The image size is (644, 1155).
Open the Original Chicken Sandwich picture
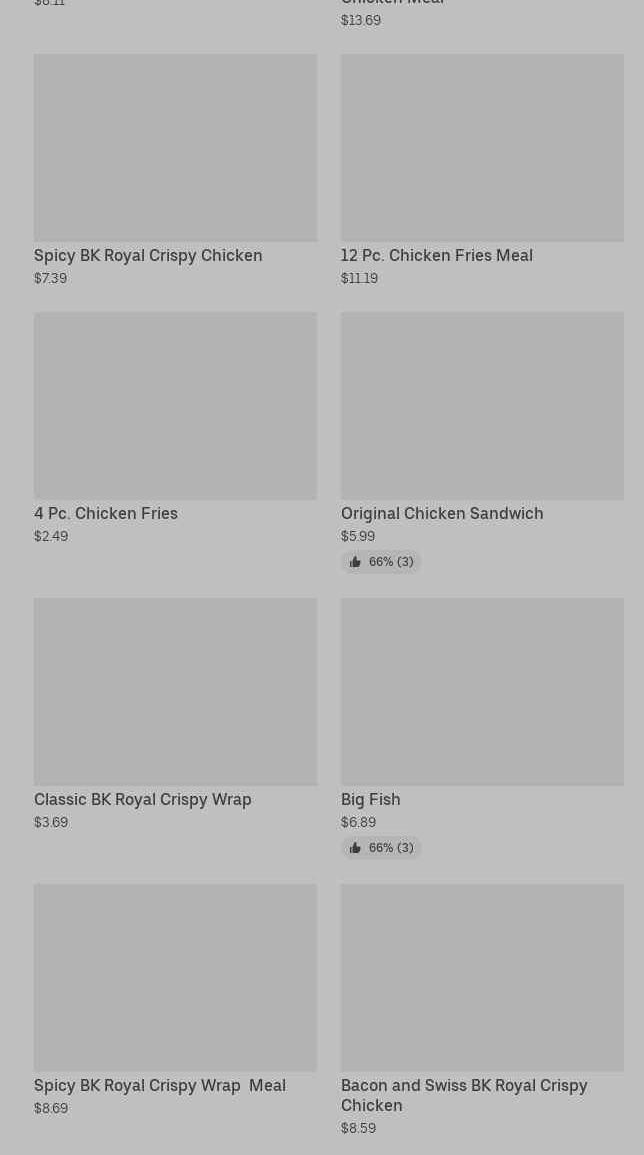(x=482, y=406)
